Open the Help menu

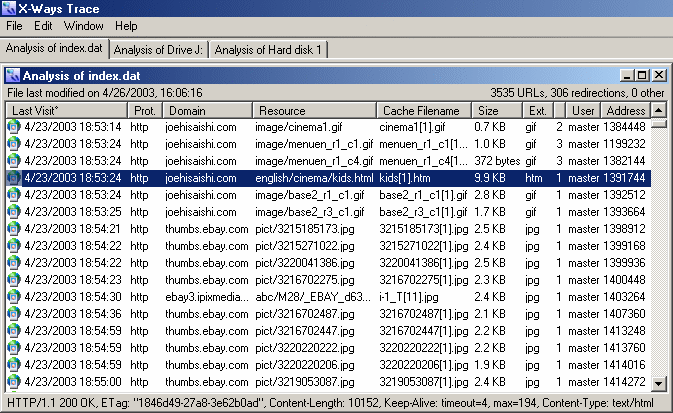pyautogui.click(x=126, y=26)
